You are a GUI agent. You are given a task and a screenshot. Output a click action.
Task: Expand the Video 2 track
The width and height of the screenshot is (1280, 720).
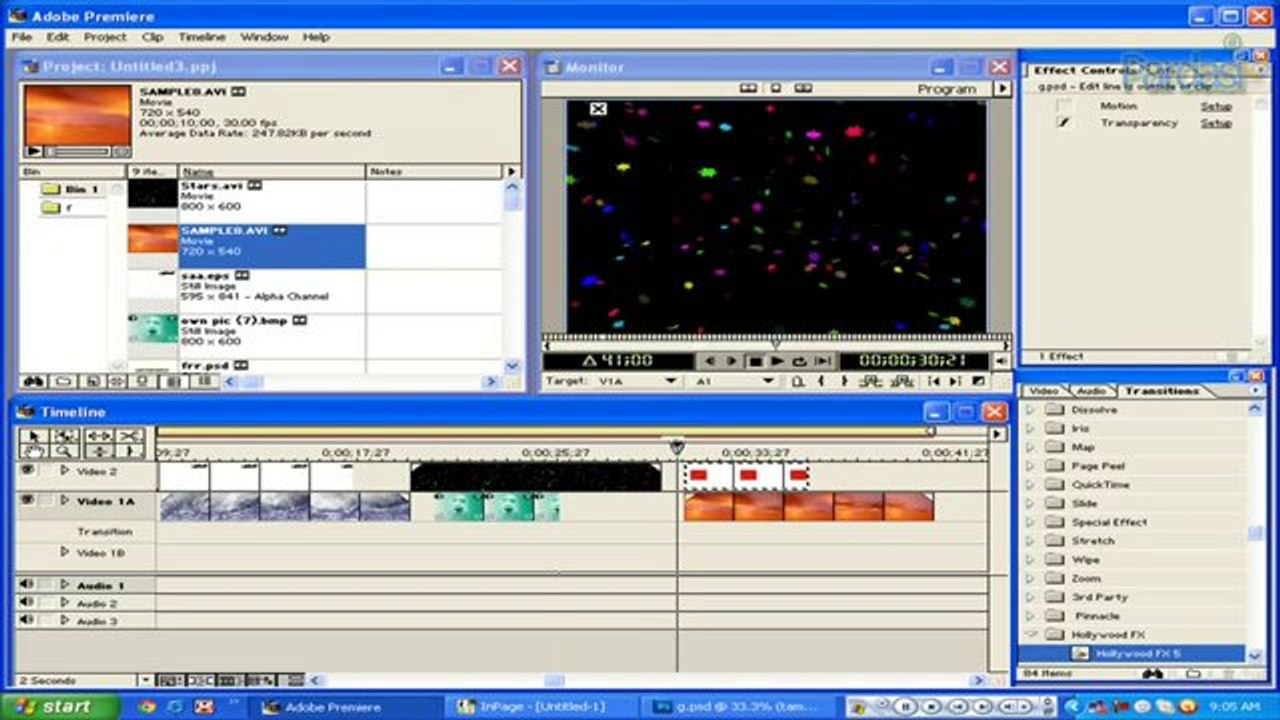(x=64, y=470)
